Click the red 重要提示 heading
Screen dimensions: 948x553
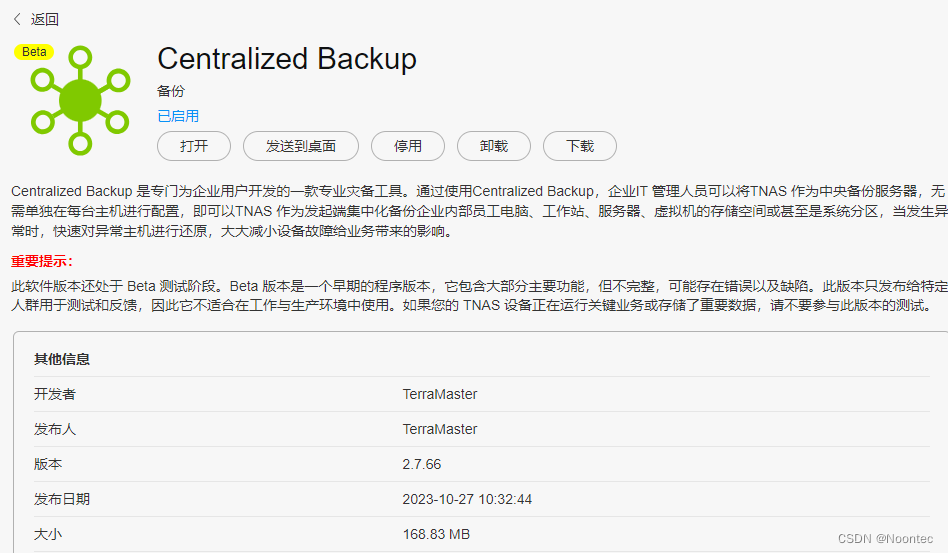click(x=39, y=261)
